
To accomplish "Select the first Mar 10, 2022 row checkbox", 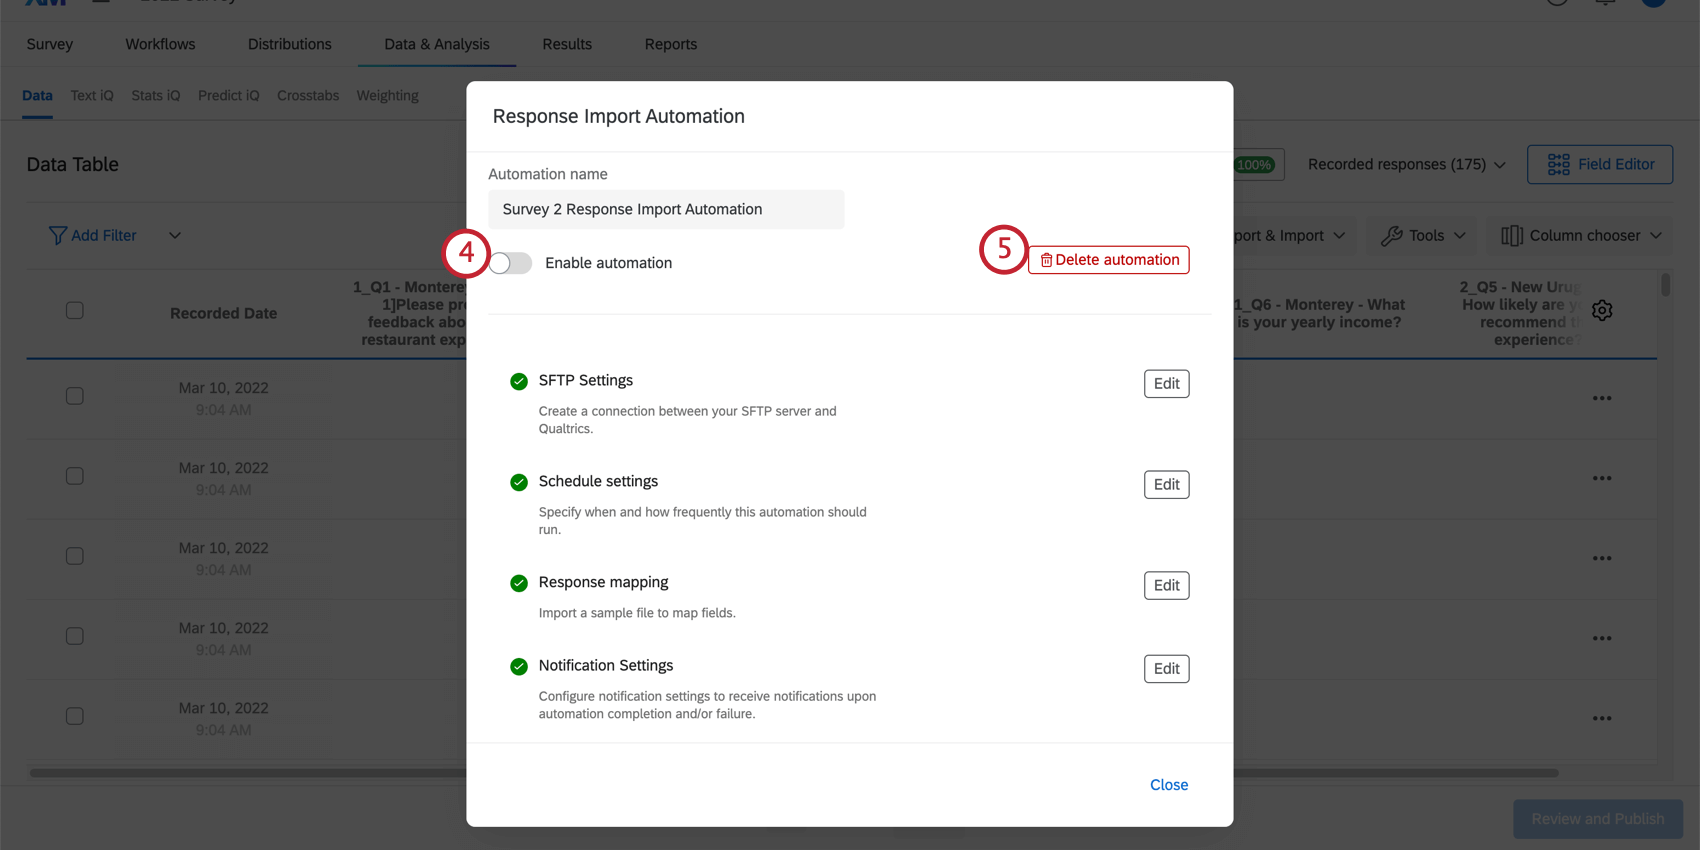I will coord(75,396).
